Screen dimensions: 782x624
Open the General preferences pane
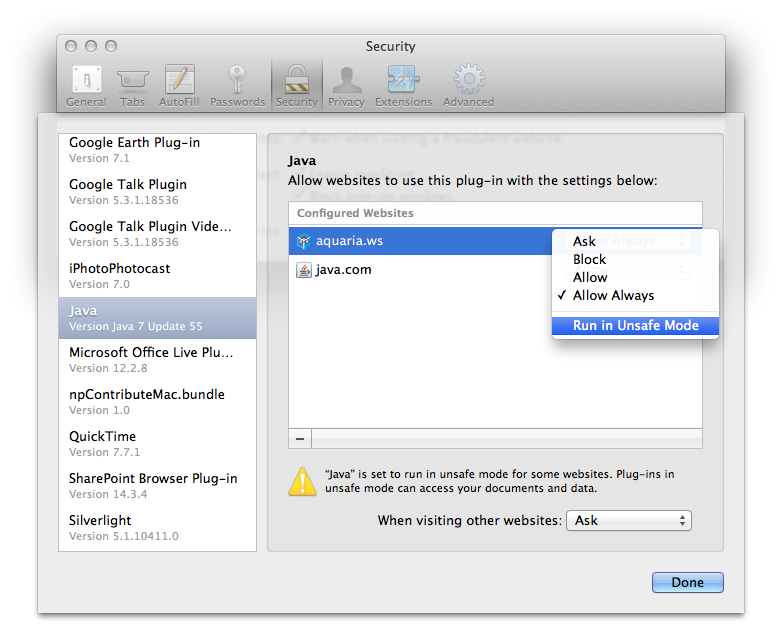[x=86, y=86]
